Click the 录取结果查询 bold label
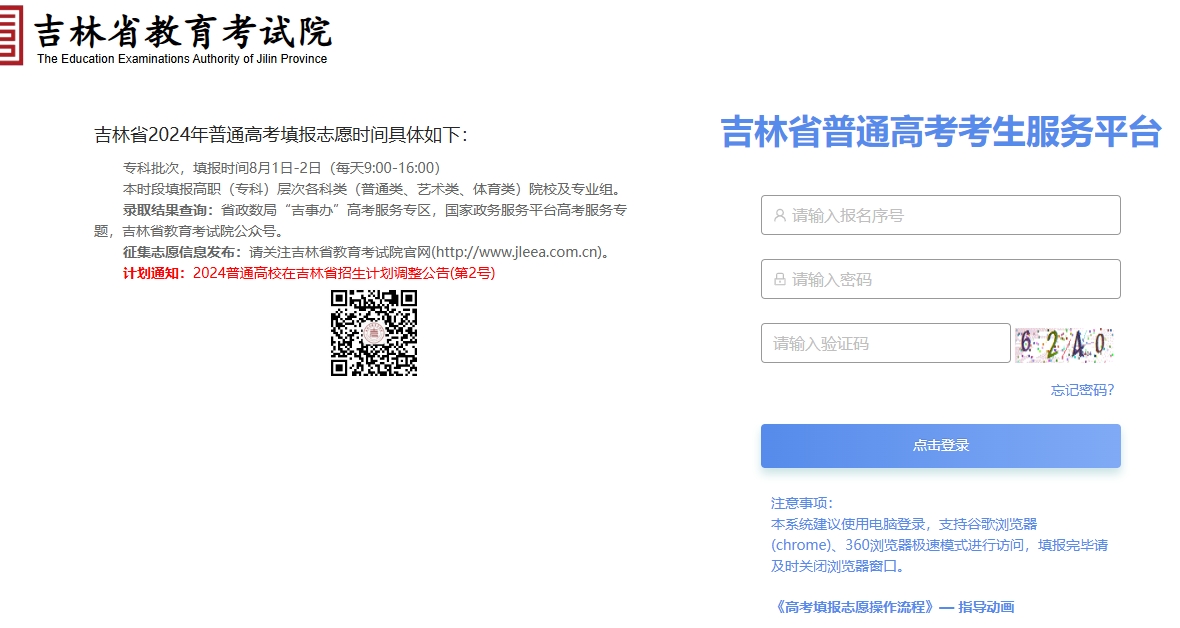This screenshot has width=1180, height=628. coord(168,210)
